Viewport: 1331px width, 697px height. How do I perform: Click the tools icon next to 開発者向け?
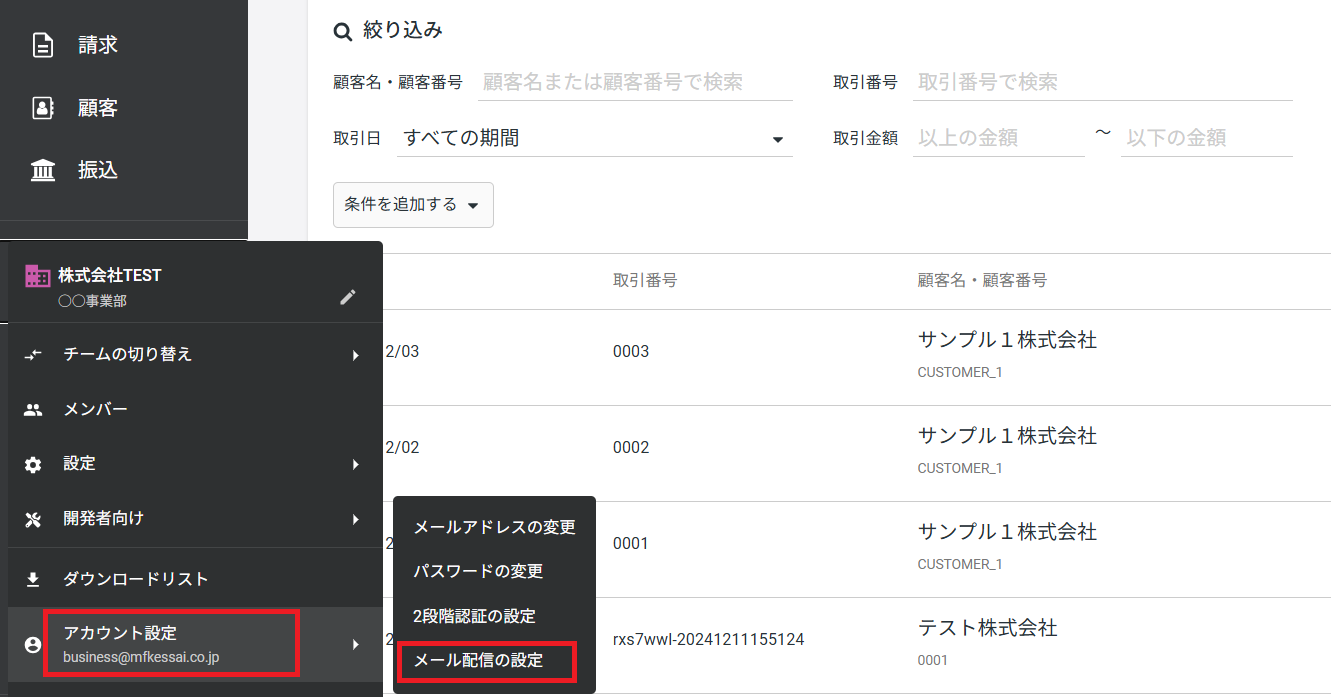(33, 519)
